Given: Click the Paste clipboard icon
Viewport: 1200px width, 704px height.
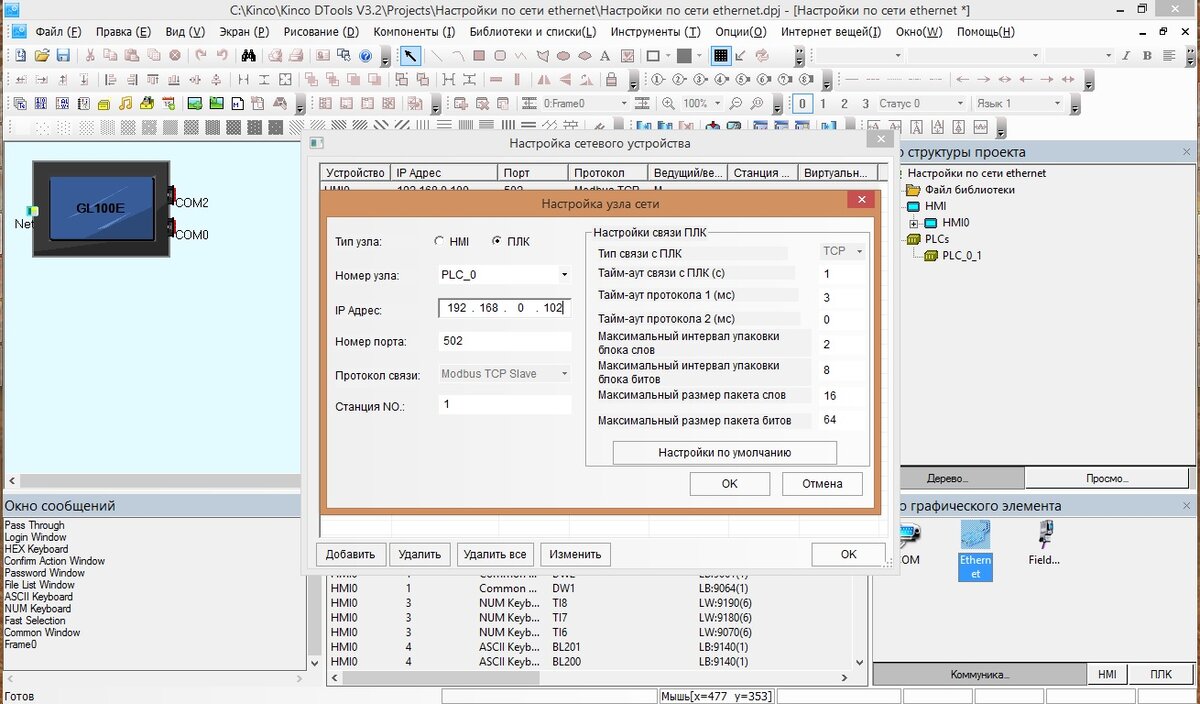Looking at the screenshot, I should tap(132, 55).
